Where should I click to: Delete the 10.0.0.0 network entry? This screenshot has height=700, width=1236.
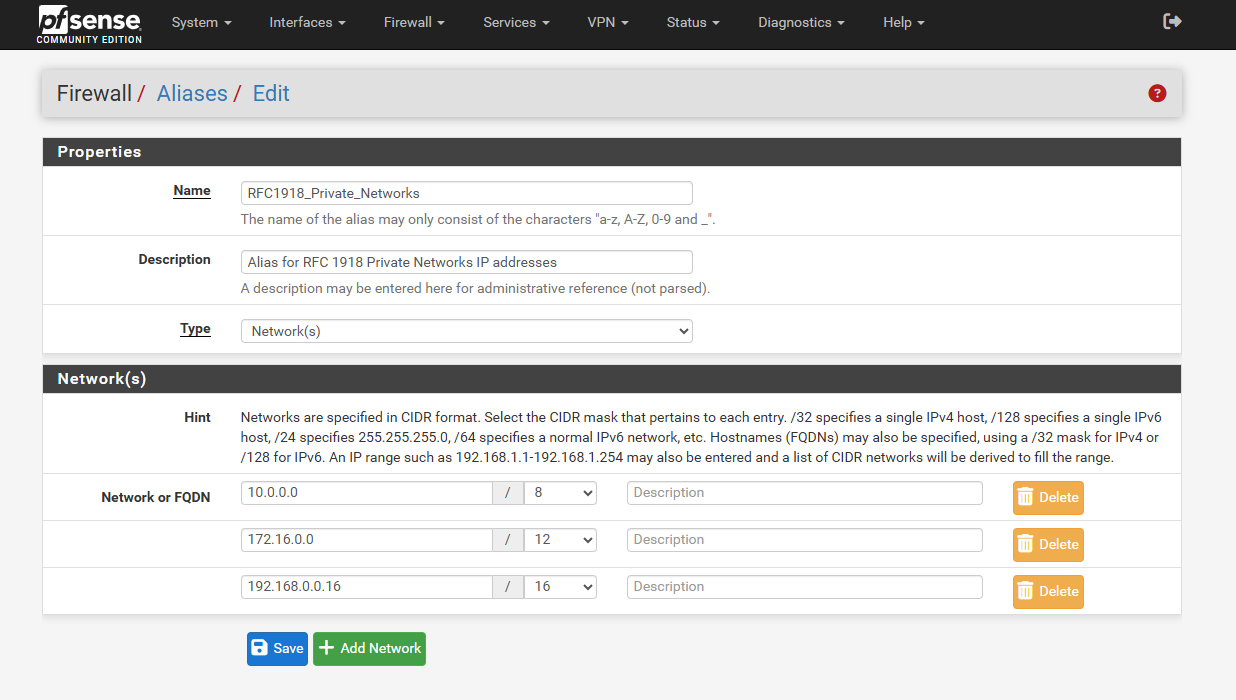[x=1048, y=497]
